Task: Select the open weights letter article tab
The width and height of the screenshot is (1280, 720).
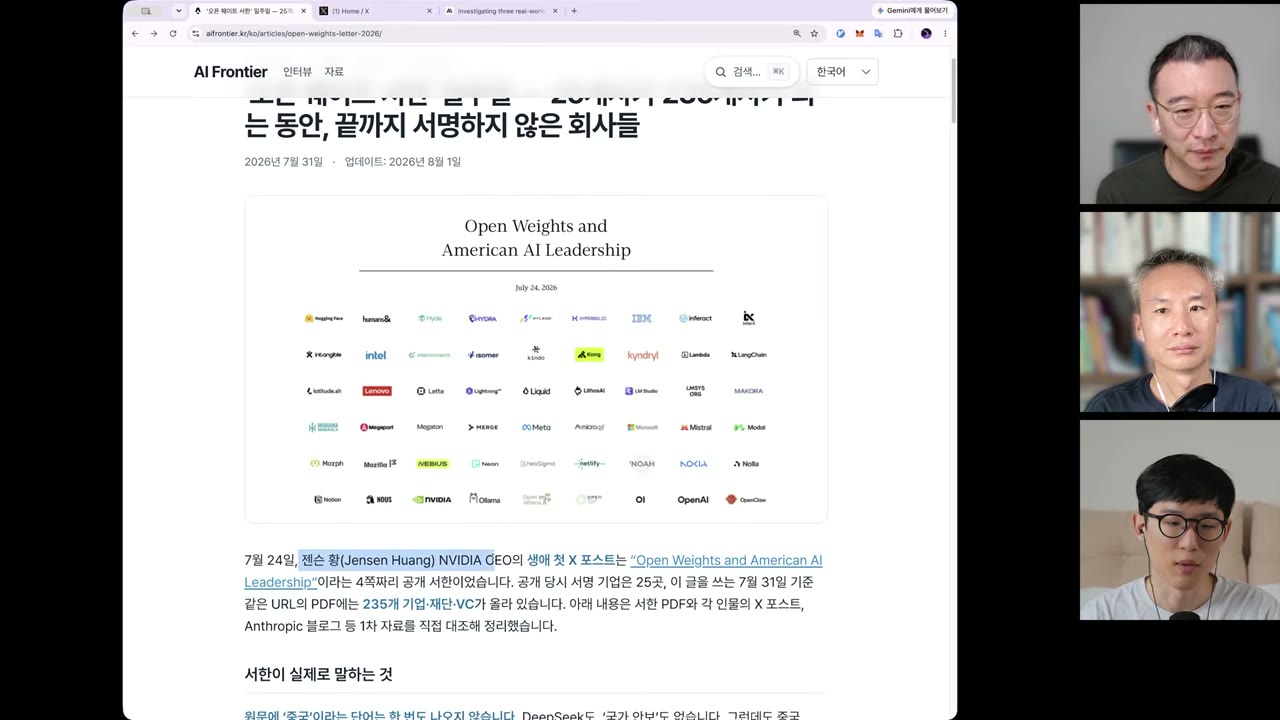Action: pos(250,11)
